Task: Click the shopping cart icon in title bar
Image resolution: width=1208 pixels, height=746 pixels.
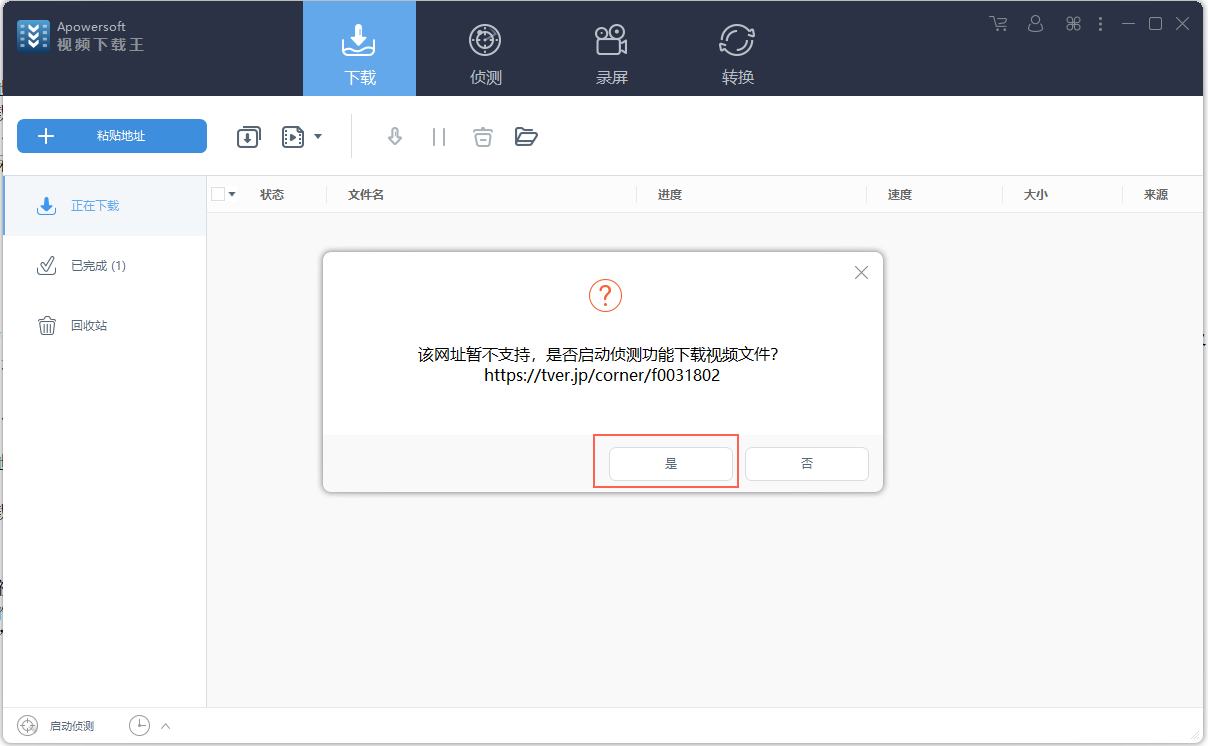Action: pos(998,24)
